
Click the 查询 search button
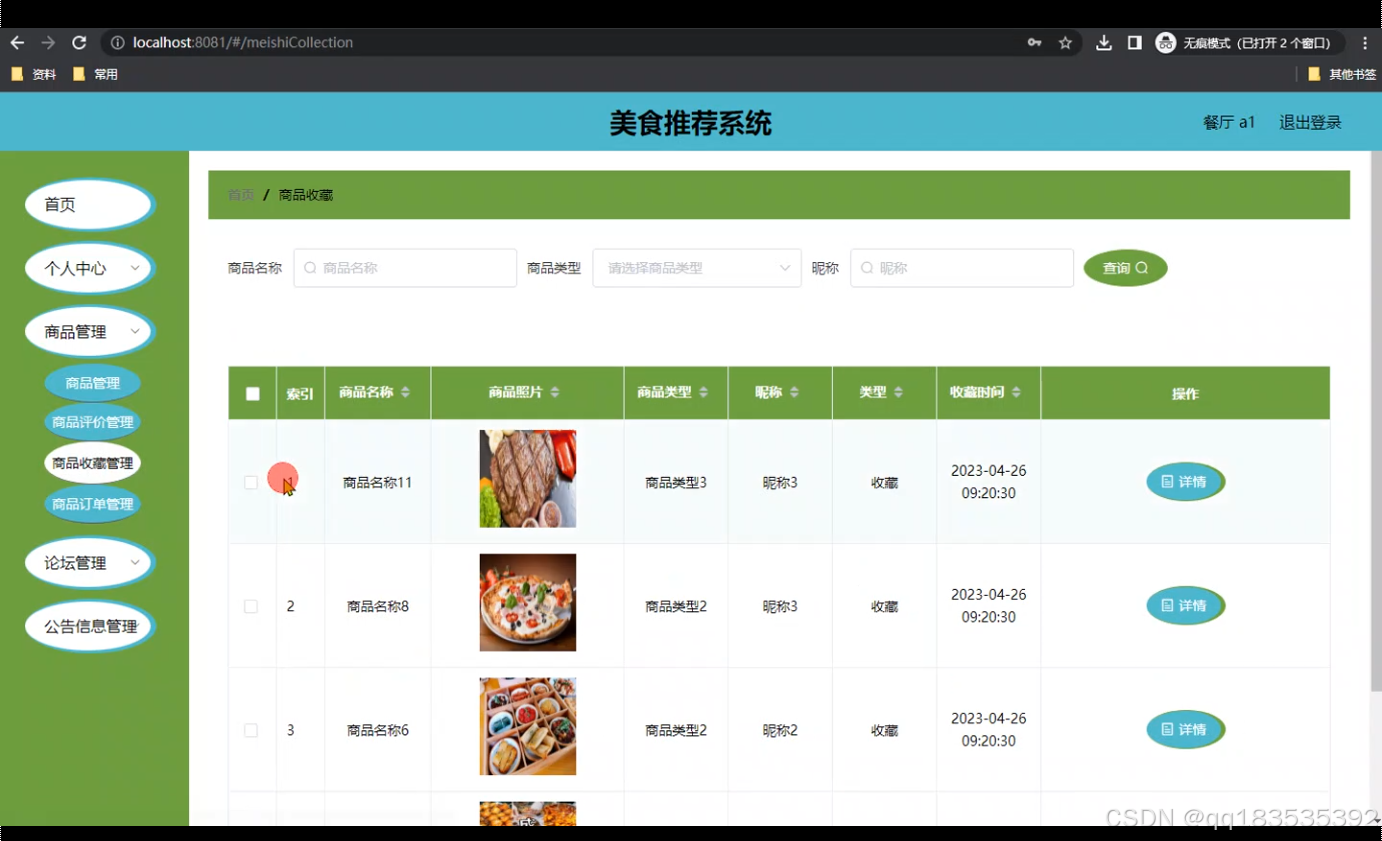1125,268
